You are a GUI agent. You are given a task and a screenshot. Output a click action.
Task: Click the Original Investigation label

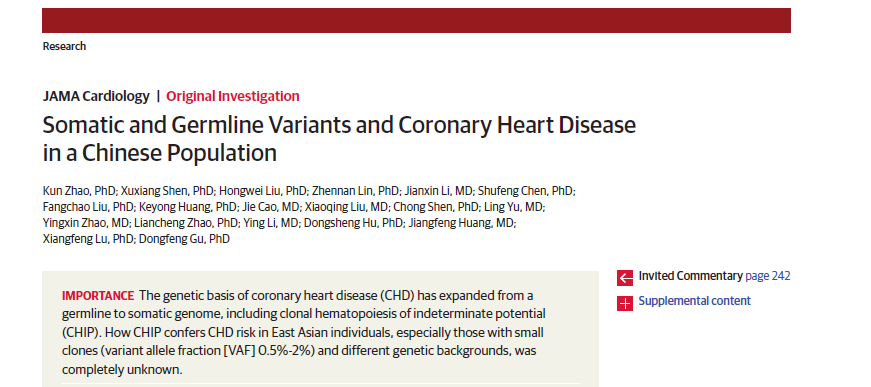(233, 96)
